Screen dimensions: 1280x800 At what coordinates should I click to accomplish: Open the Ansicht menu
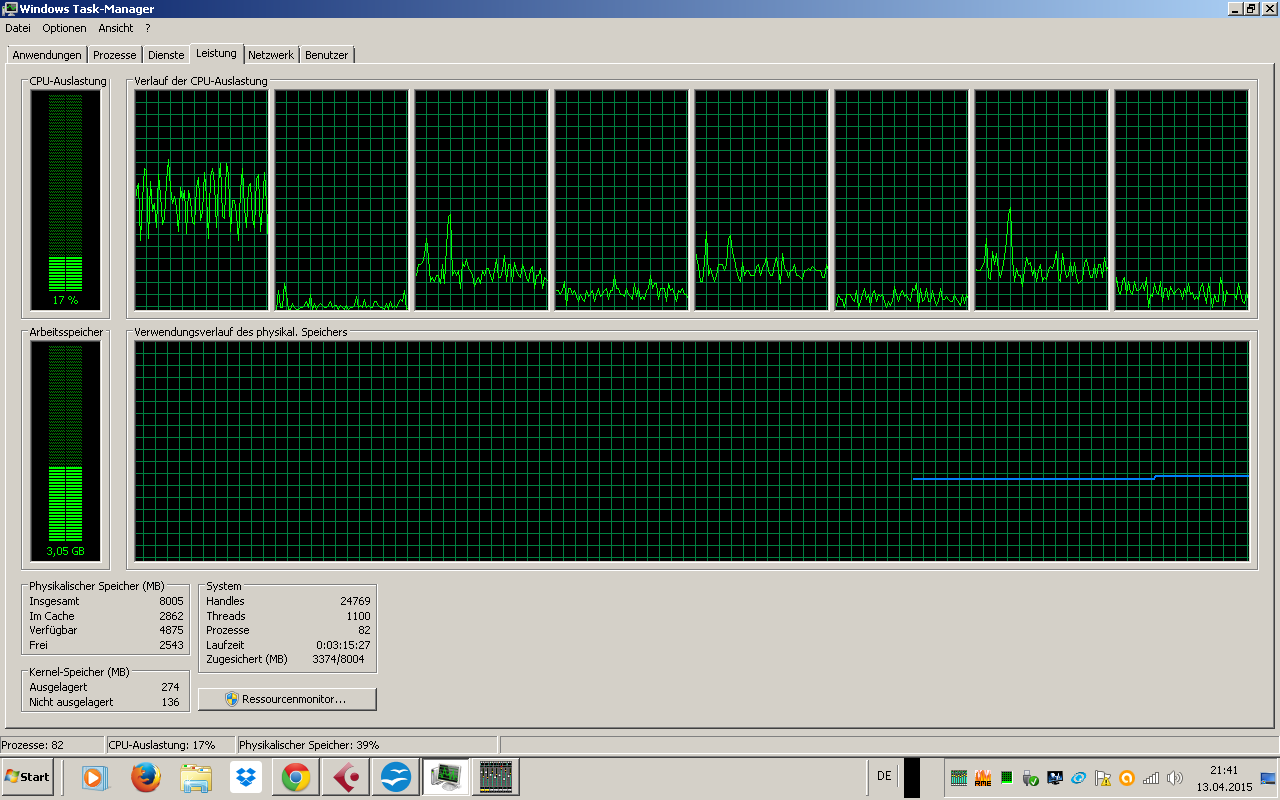coord(116,28)
